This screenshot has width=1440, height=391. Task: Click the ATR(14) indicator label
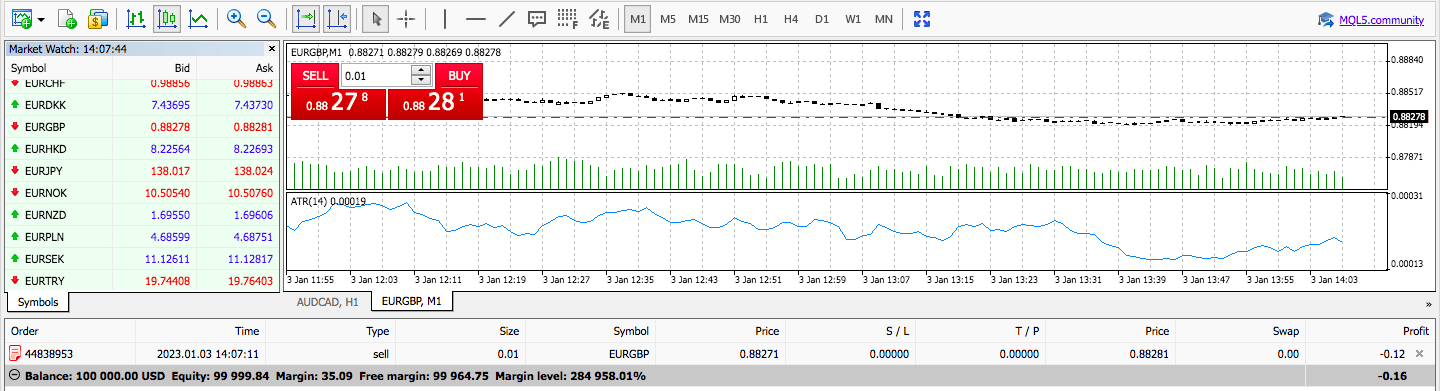[x=328, y=201]
